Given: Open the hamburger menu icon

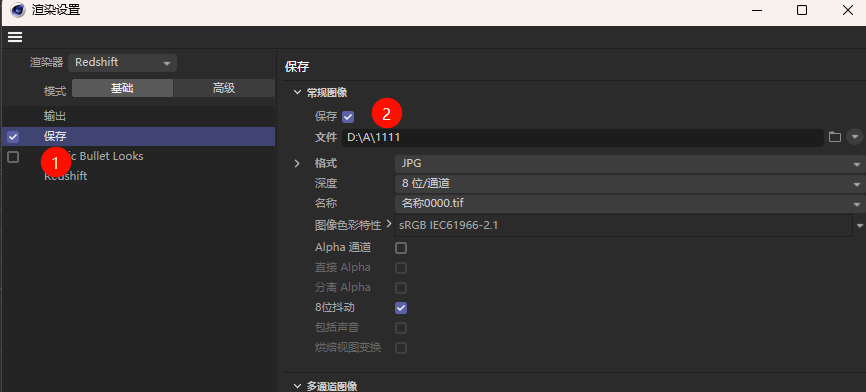Looking at the screenshot, I should pyautogui.click(x=14, y=37).
